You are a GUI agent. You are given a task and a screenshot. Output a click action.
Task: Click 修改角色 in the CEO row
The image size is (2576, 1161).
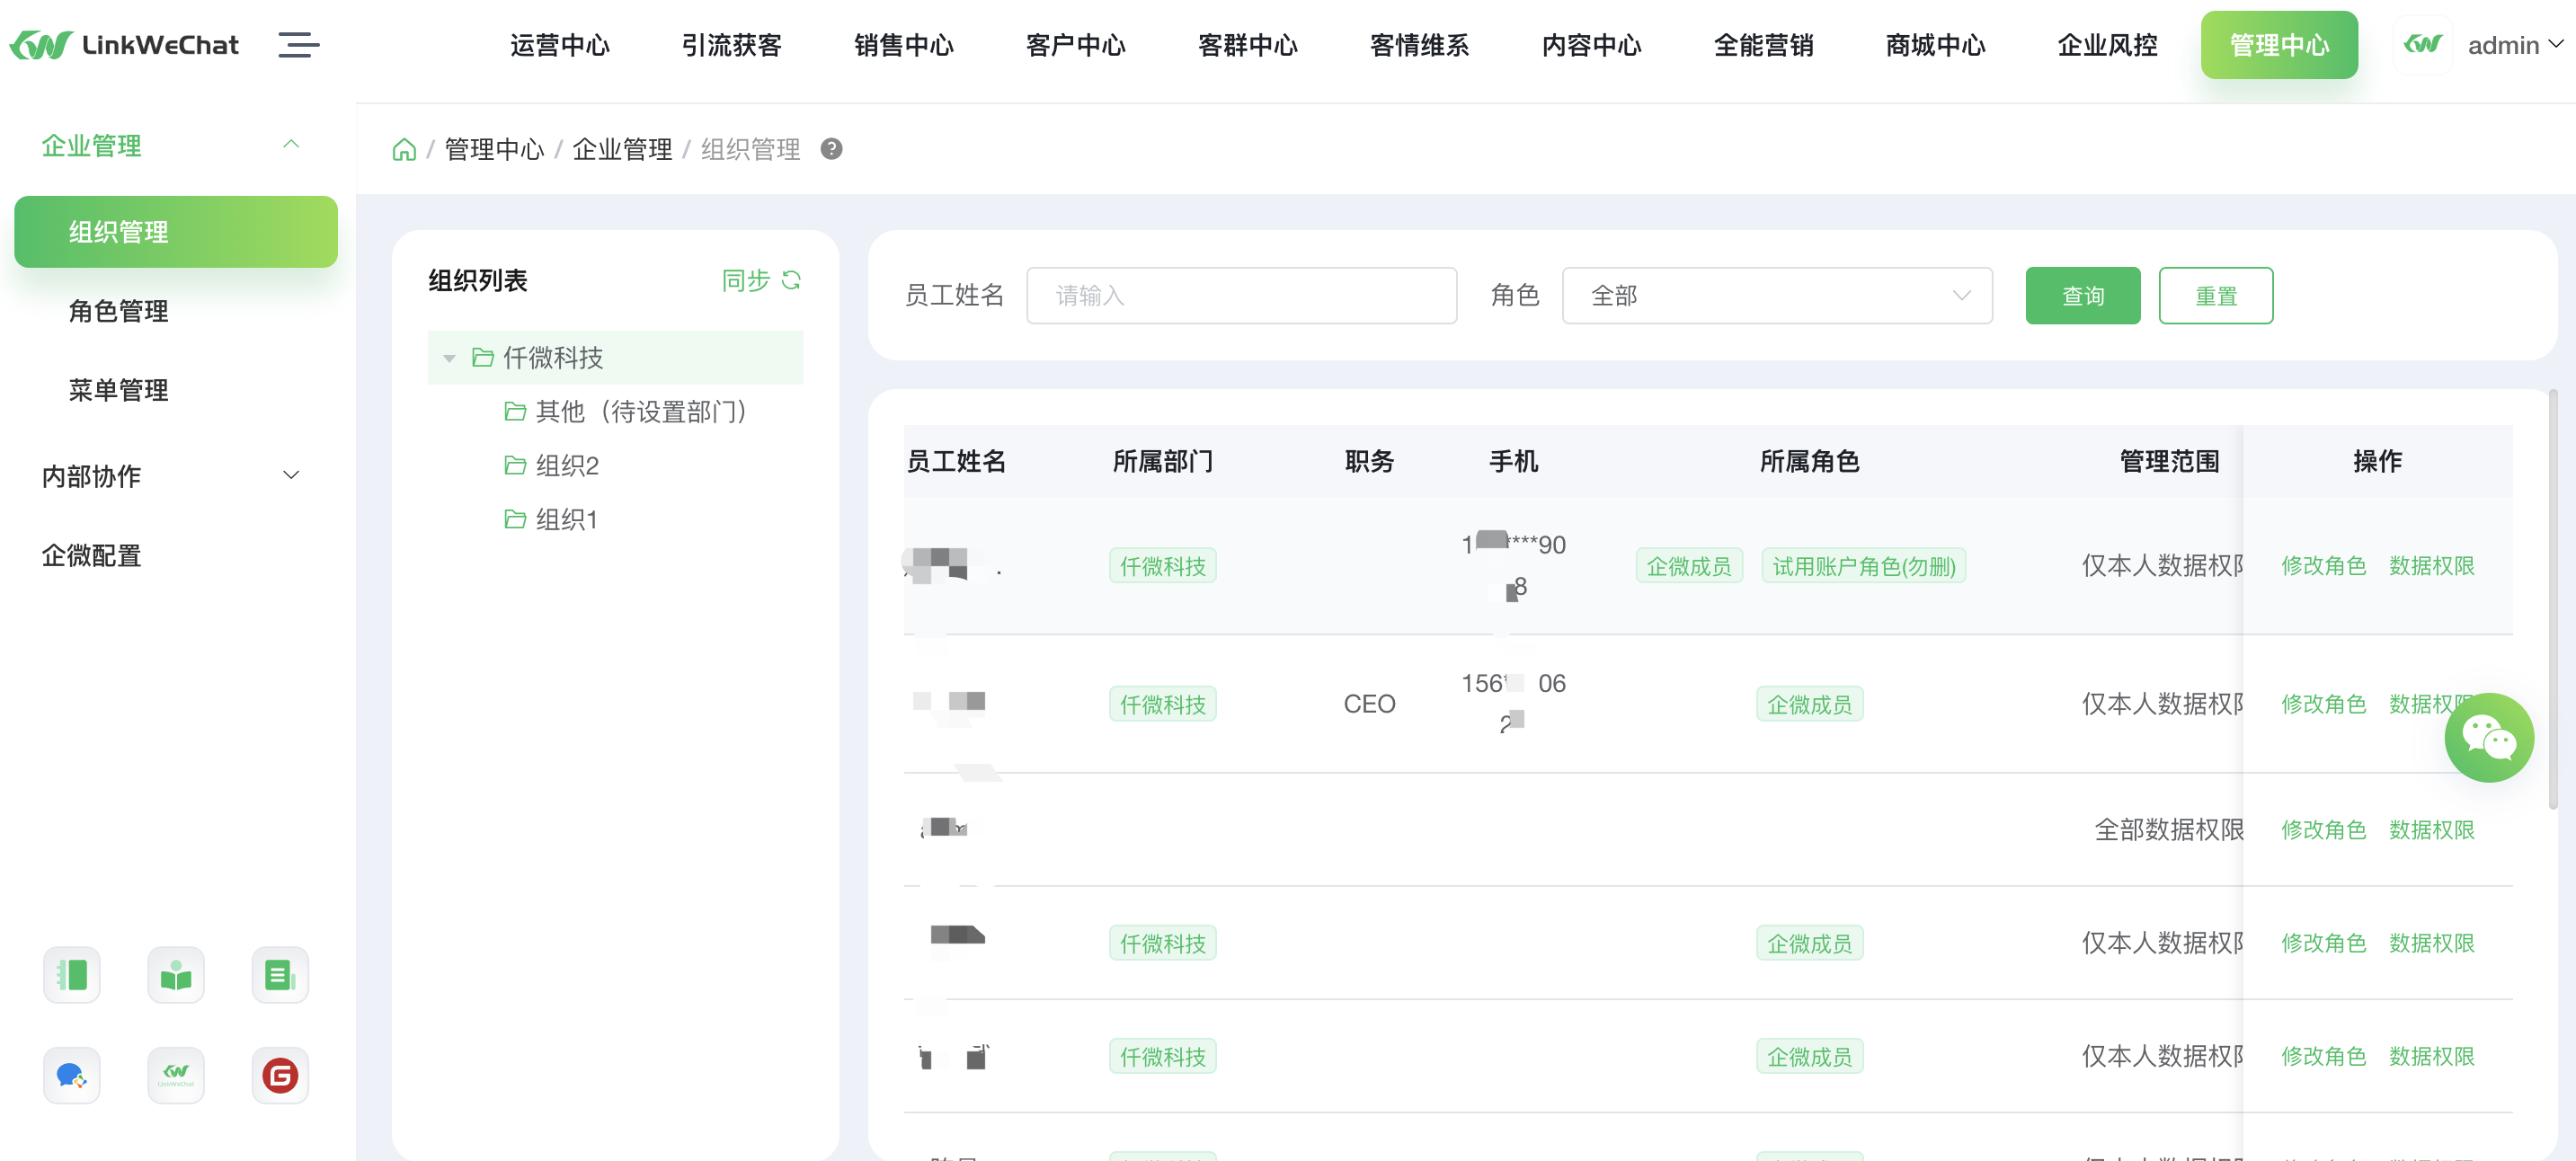click(x=2323, y=704)
